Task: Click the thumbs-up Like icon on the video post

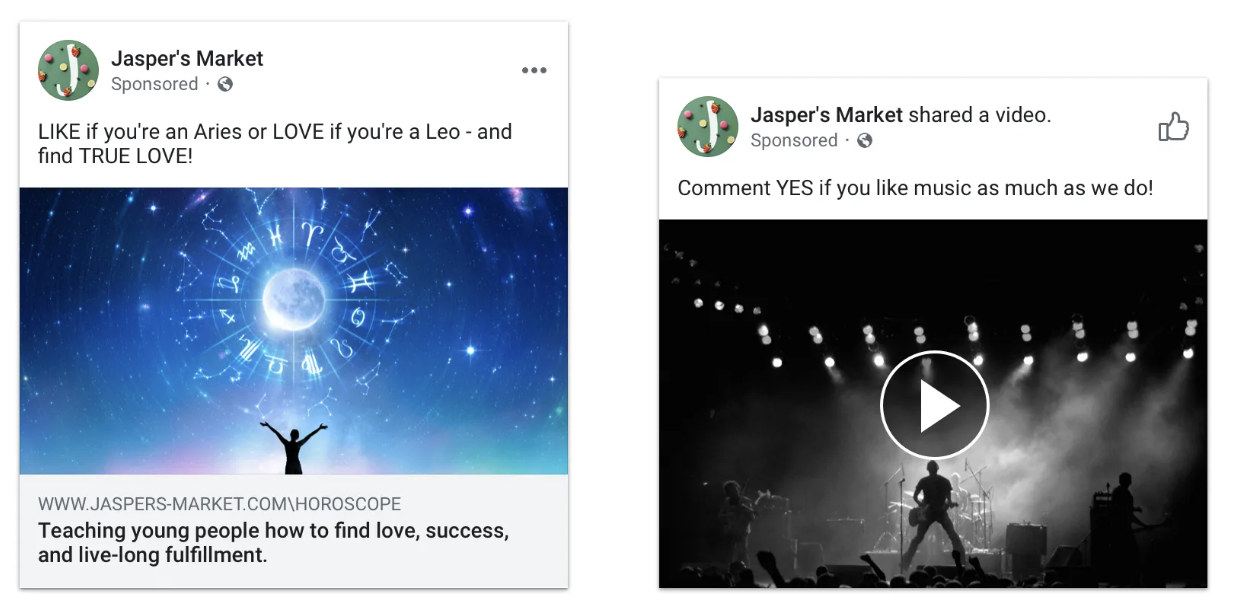Action: (1174, 128)
